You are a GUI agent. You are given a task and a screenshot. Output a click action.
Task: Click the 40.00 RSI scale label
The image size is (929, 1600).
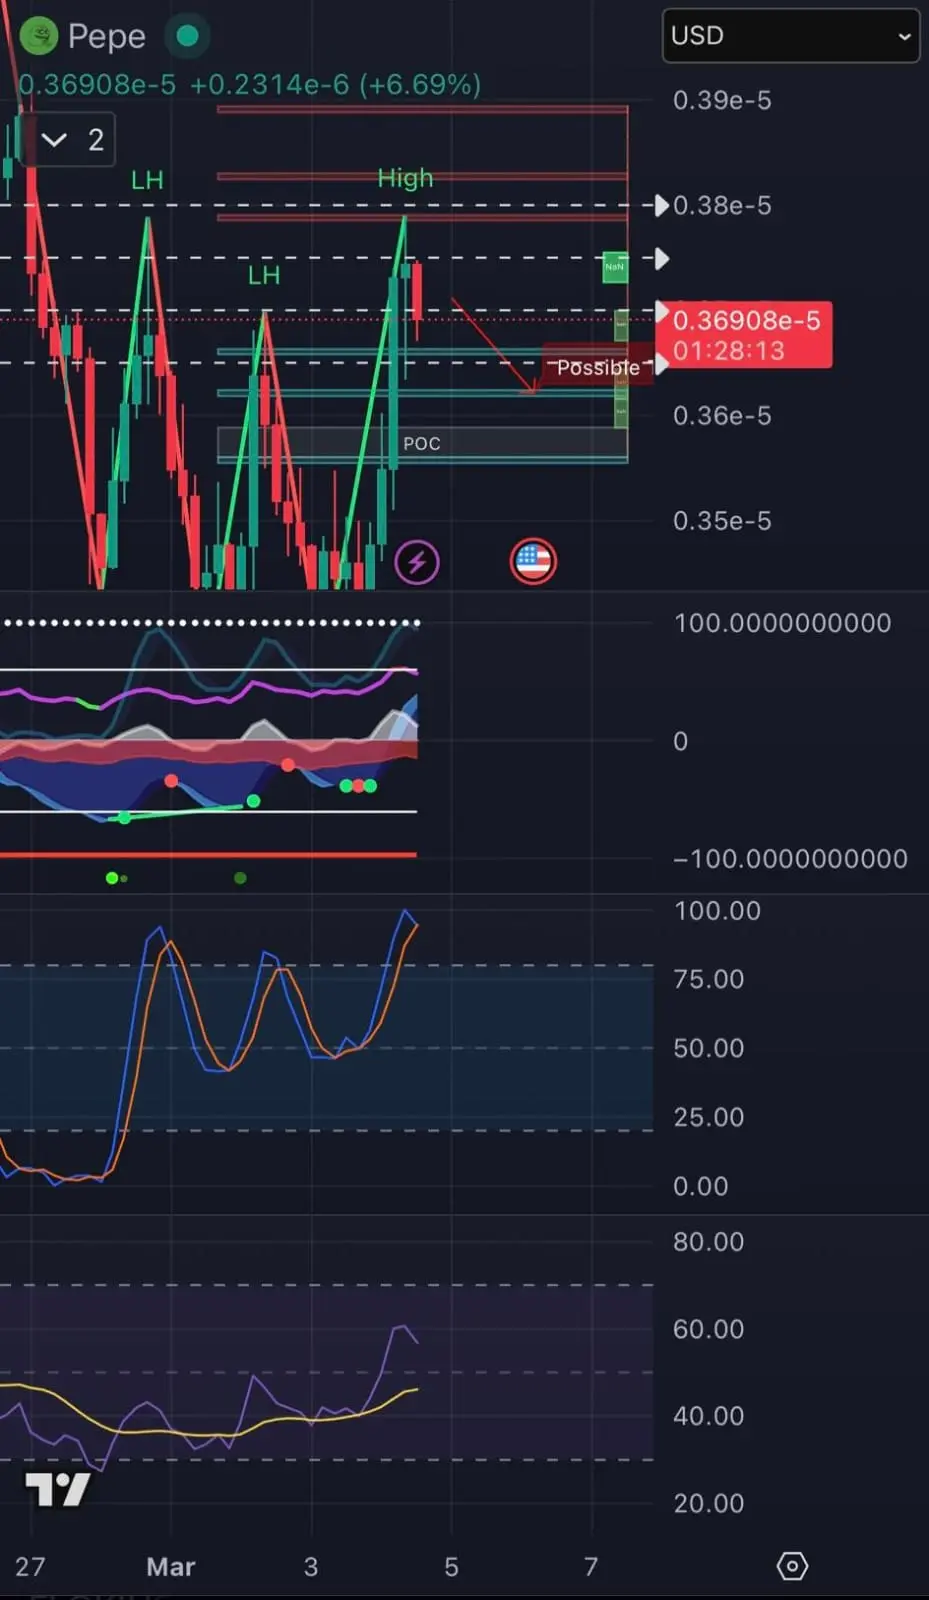(x=709, y=1416)
